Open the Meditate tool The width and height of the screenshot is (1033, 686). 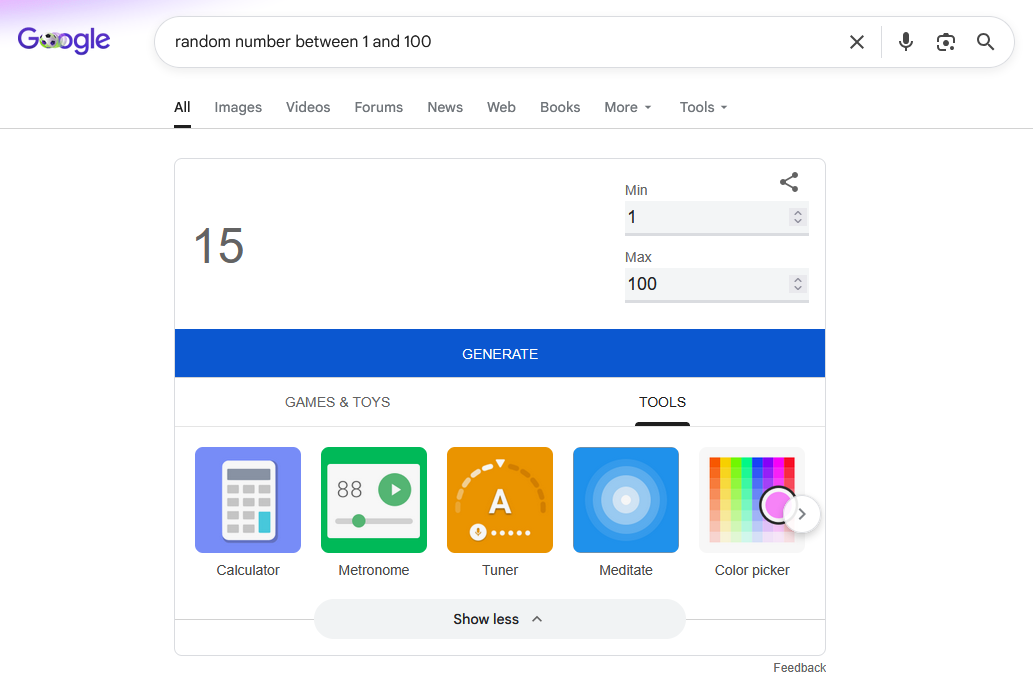(x=626, y=500)
